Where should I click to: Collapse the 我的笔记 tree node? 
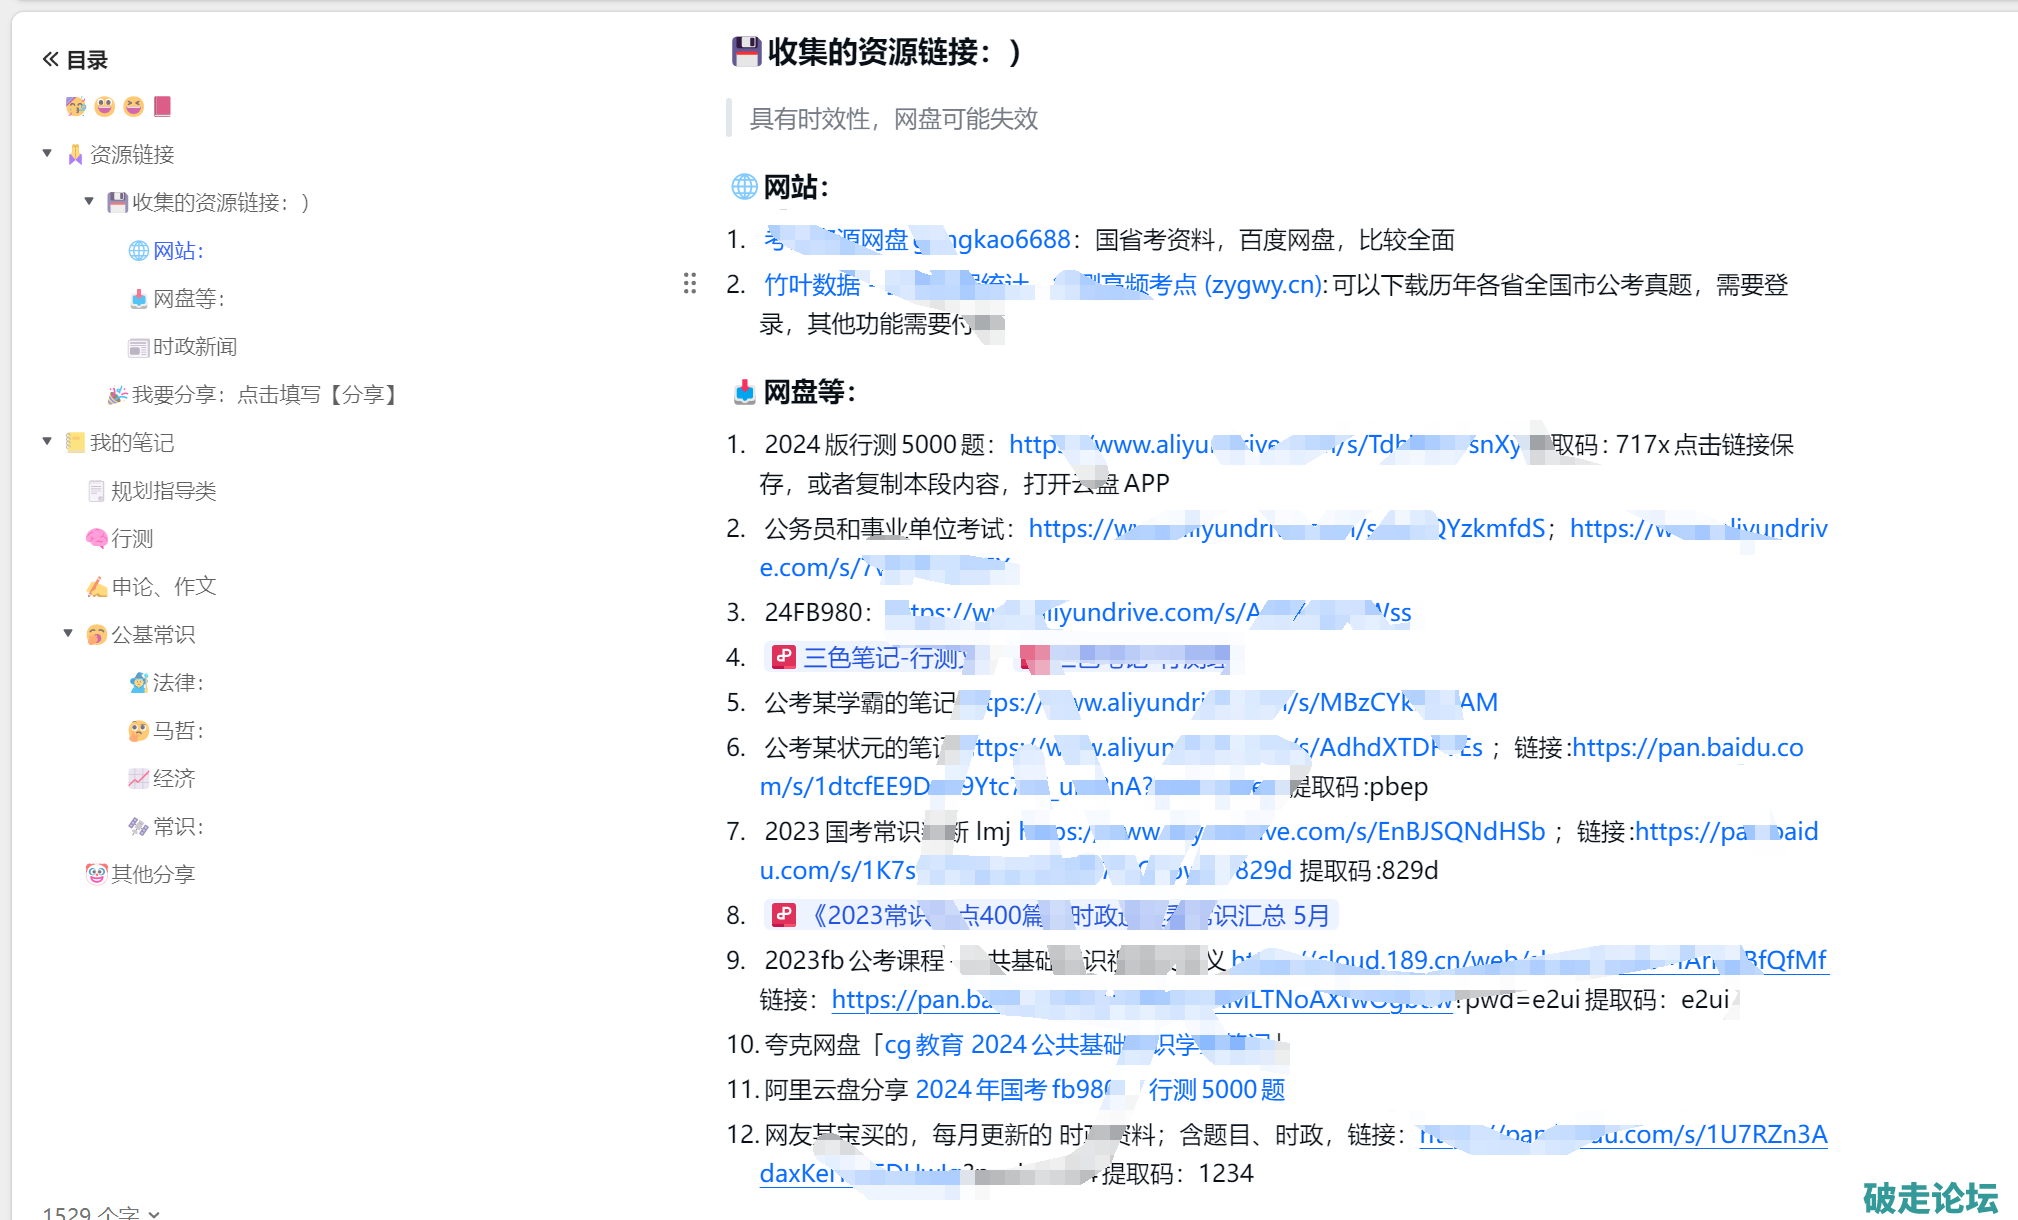[x=47, y=442]
